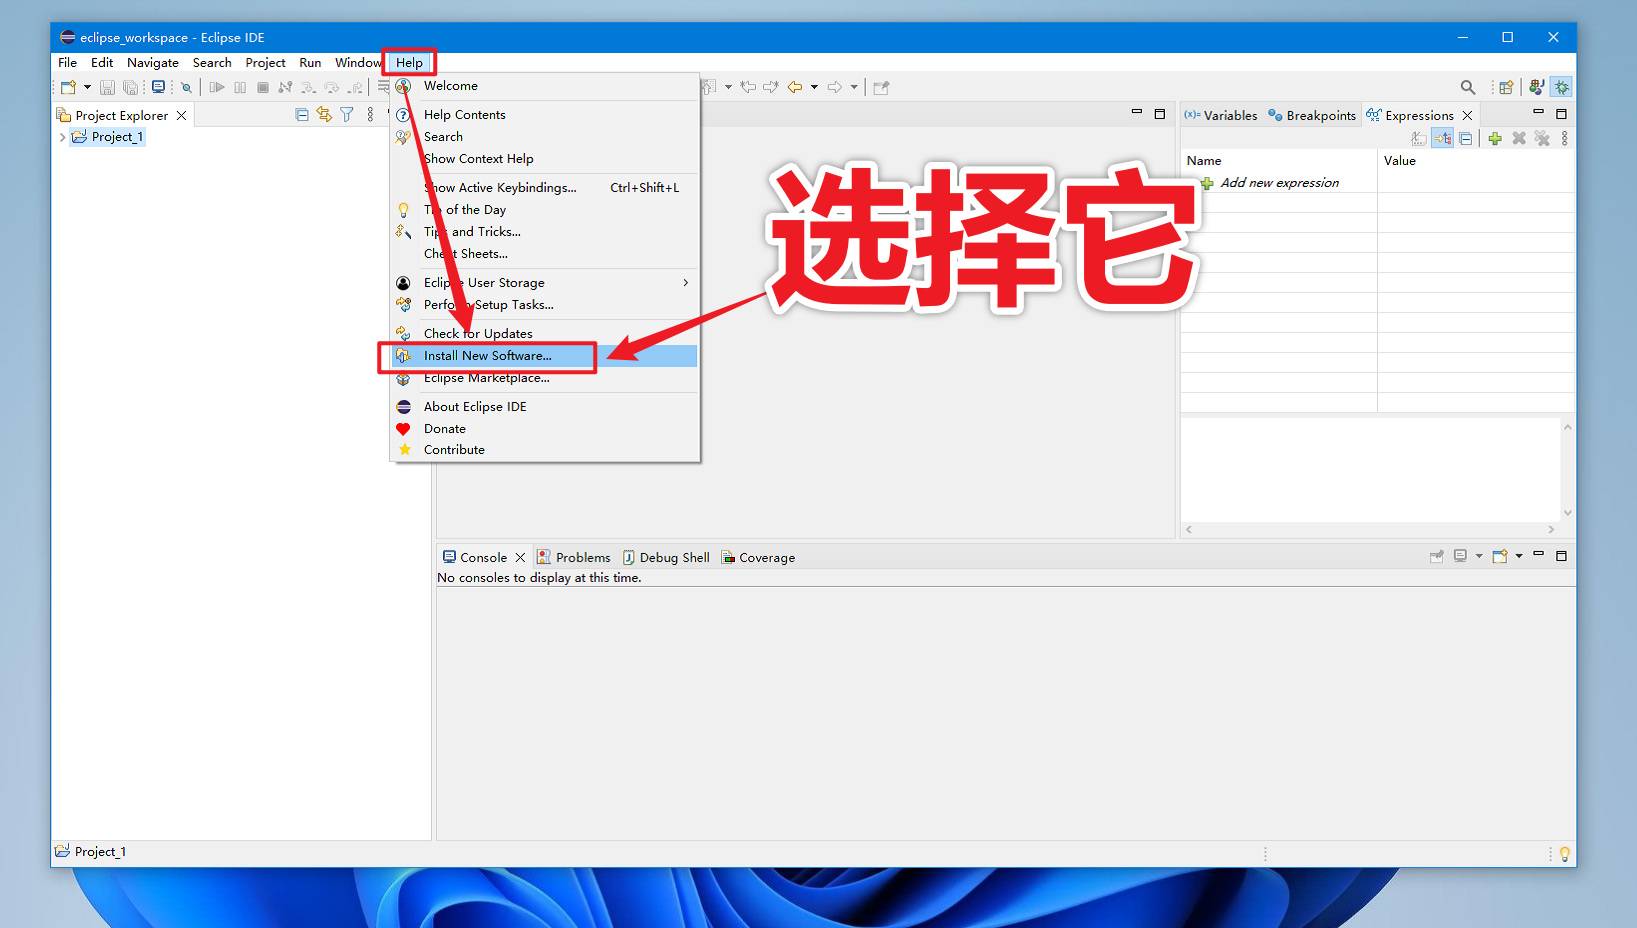The height and width of the screenshot is (928, 1637).
Task: Toggle Link with Editor in Project Explorer
Action: pyautogui.click(x=324, y=115)
